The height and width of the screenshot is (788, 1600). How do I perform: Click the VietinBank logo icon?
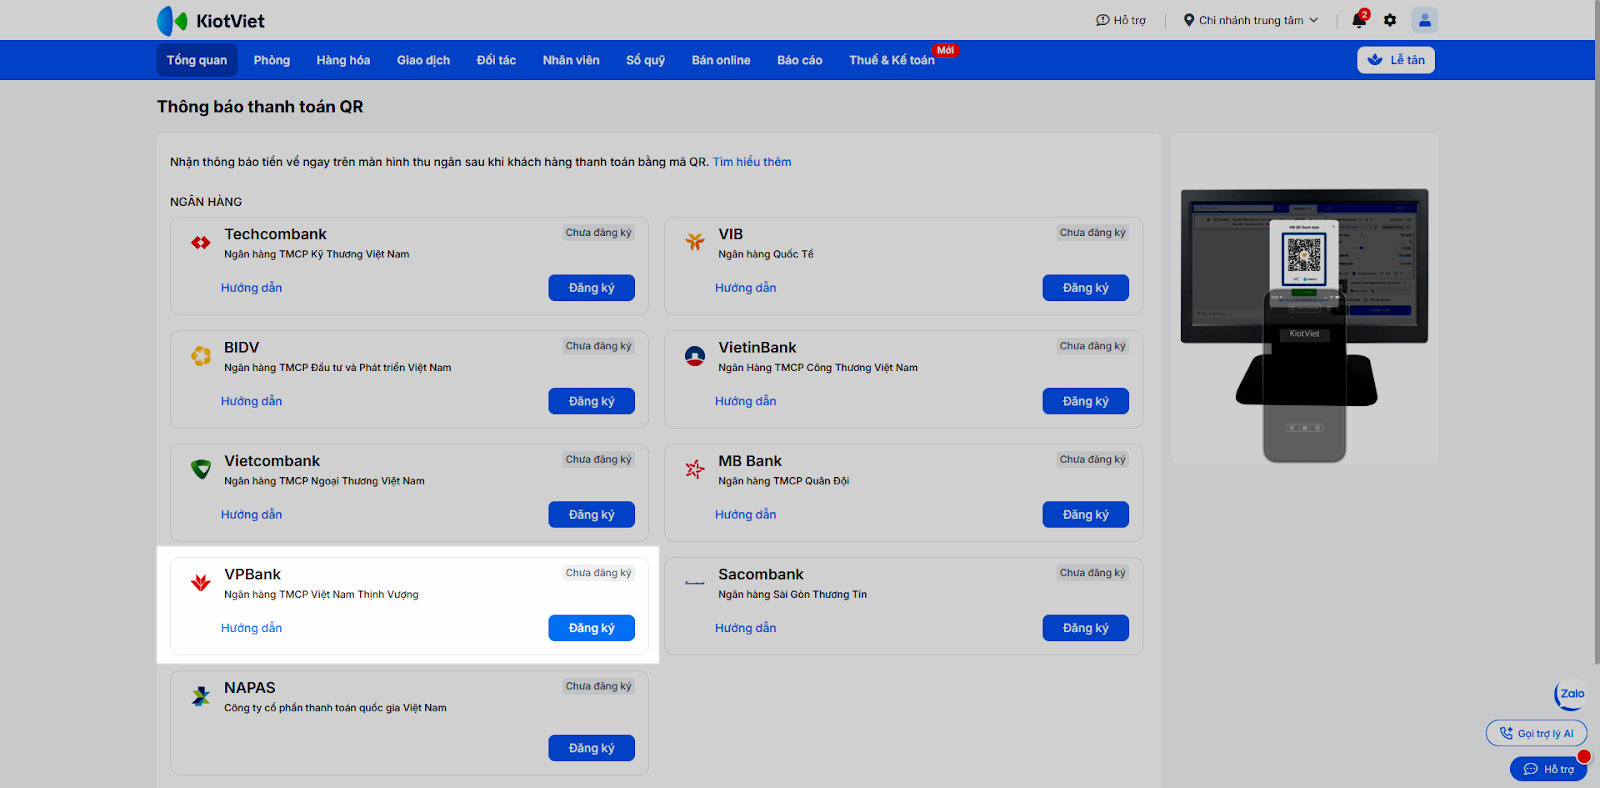tap(695, 355)
